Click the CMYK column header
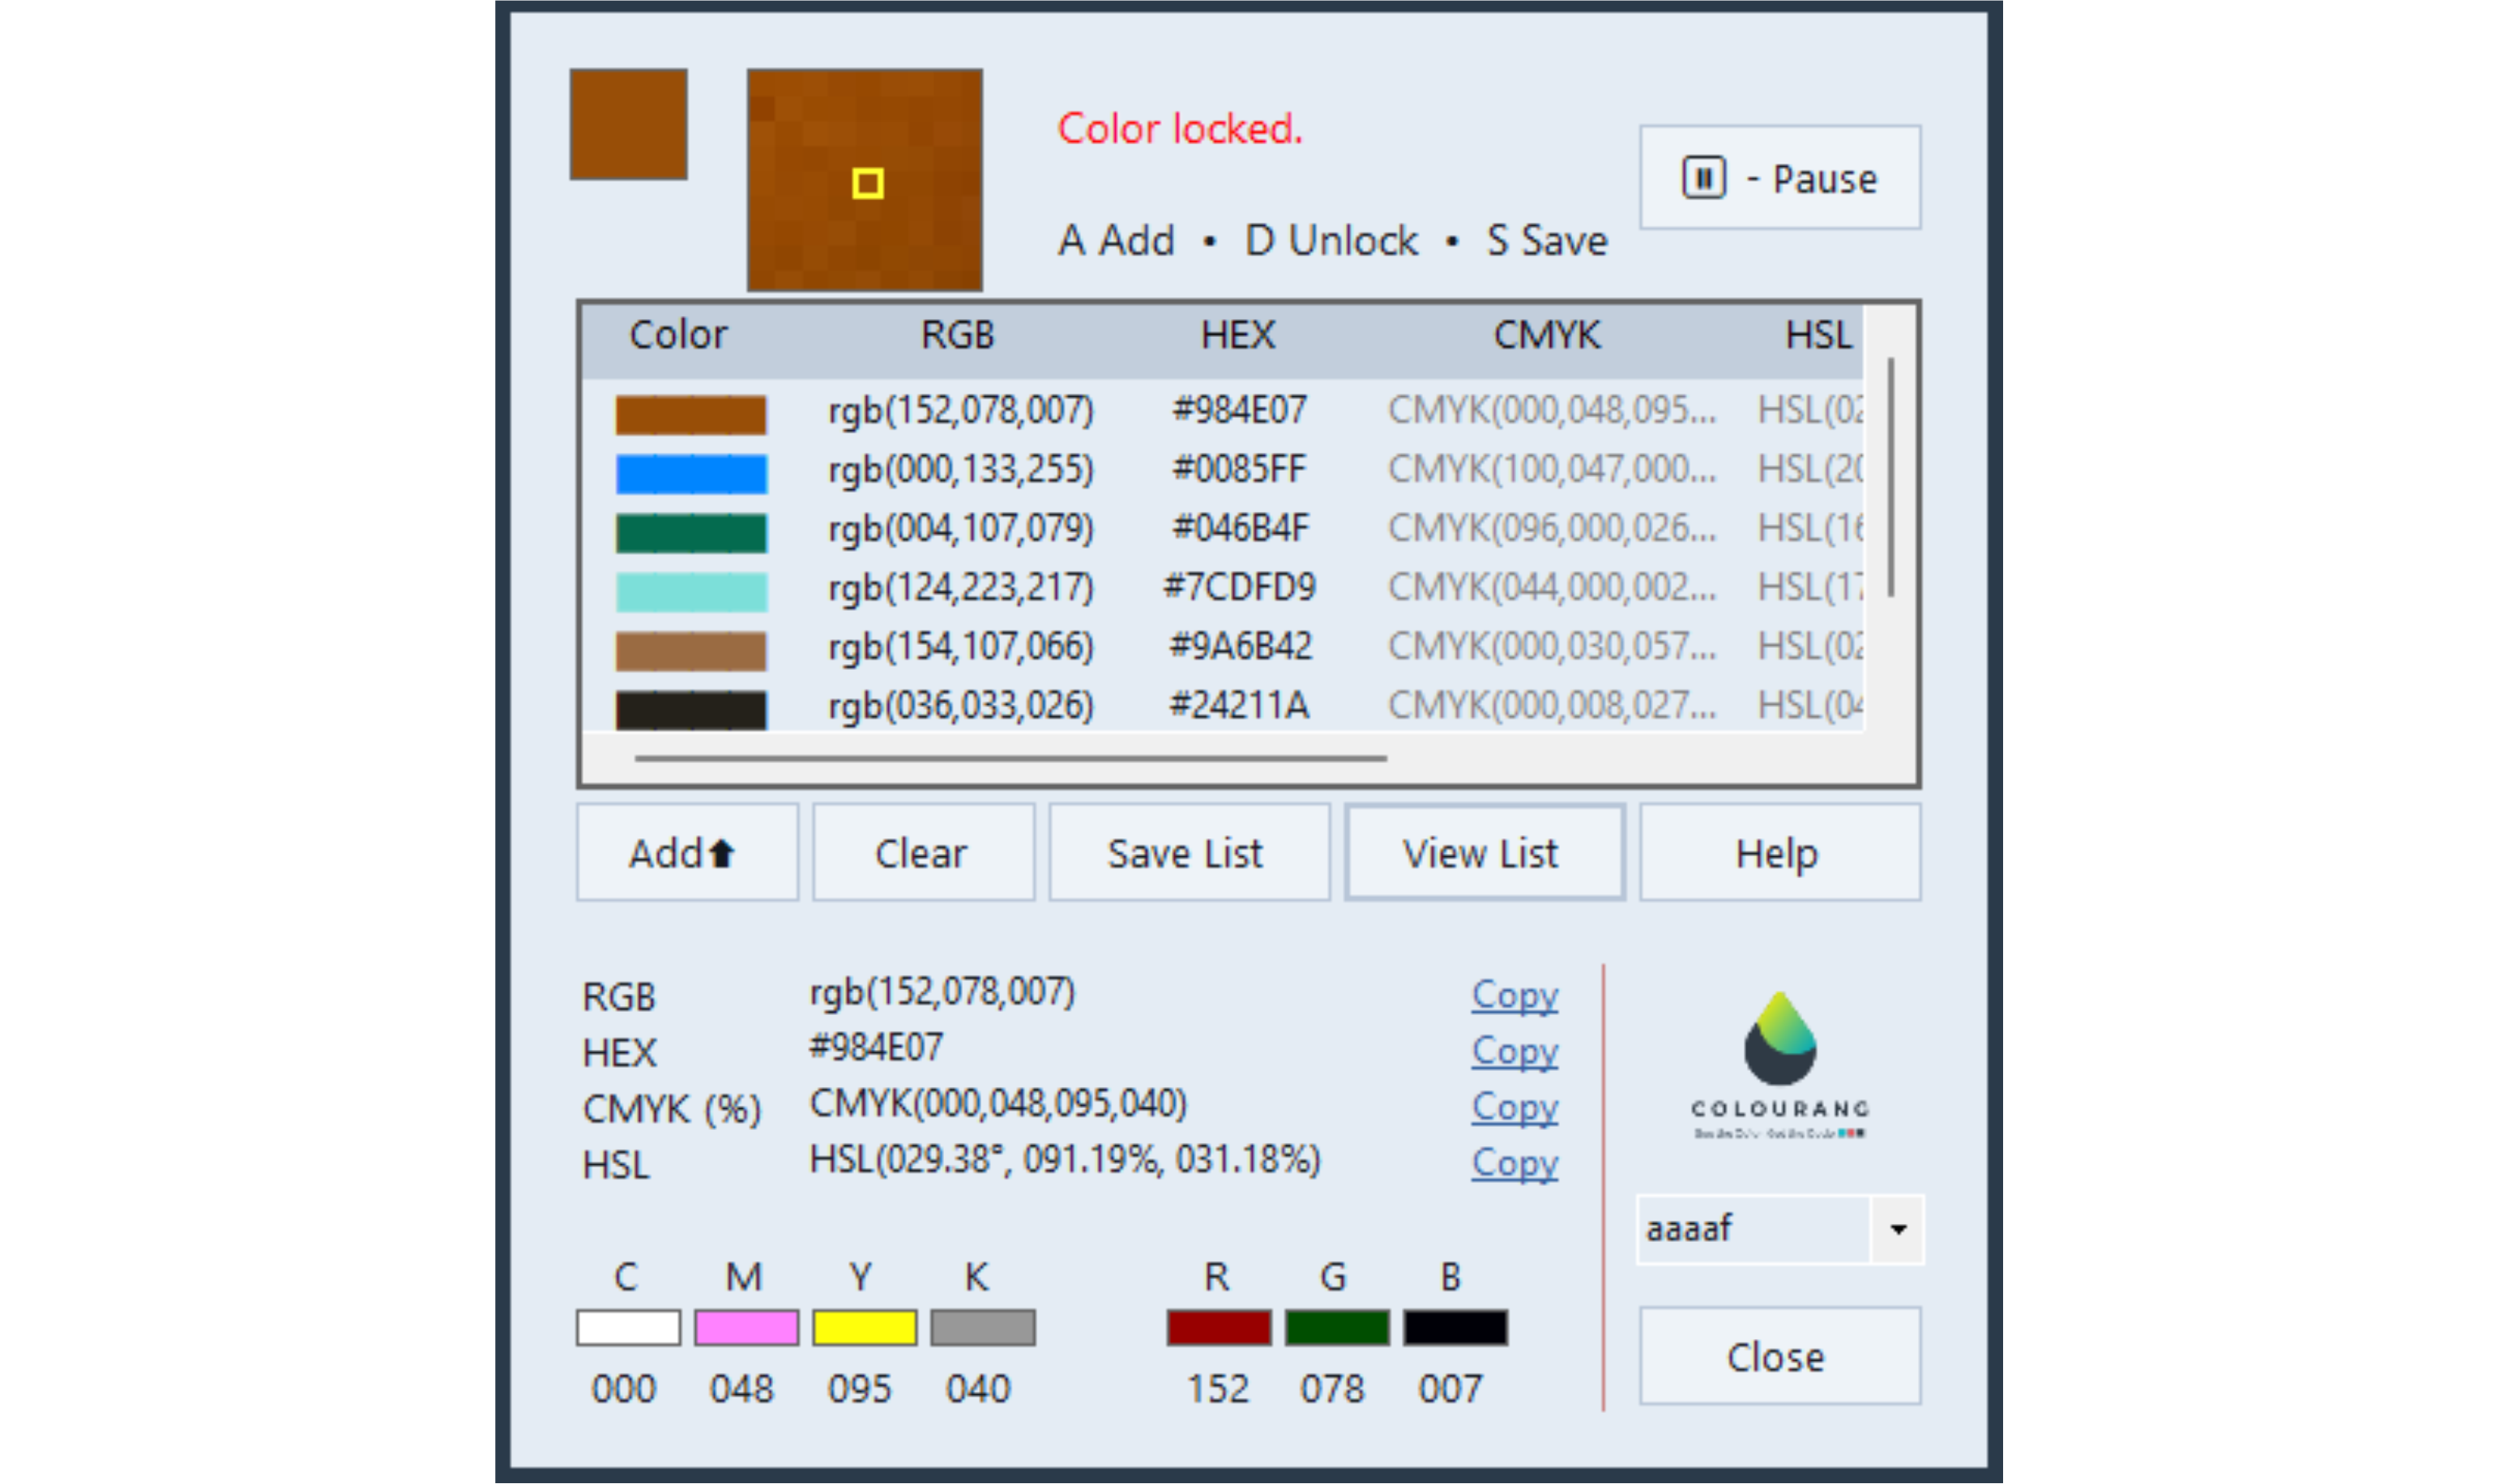This screenshot has width=2499, height=1484. (1547, 334)
